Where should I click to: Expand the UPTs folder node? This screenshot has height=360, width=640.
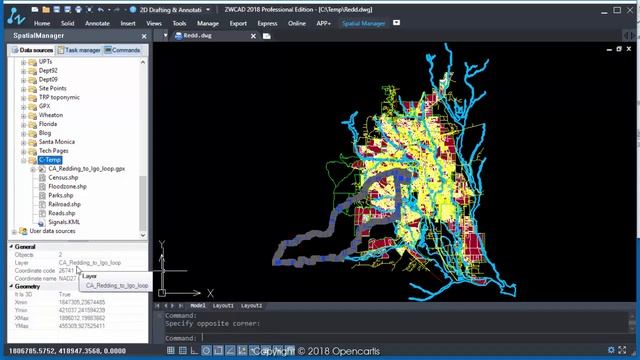pos(23,62)
